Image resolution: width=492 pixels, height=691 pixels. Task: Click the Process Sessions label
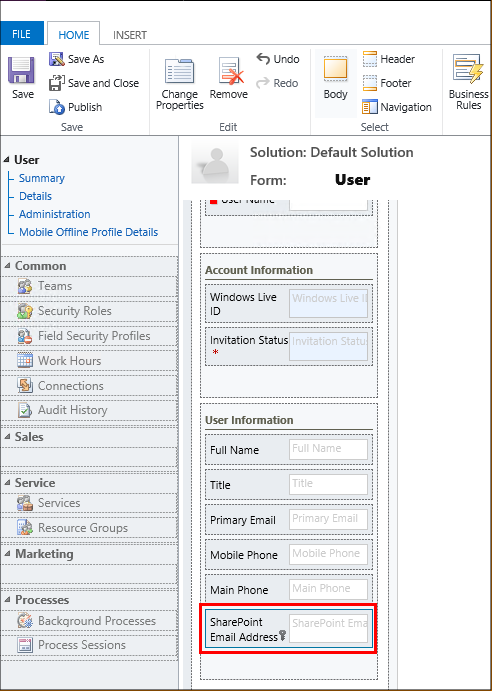pos(82,645)
